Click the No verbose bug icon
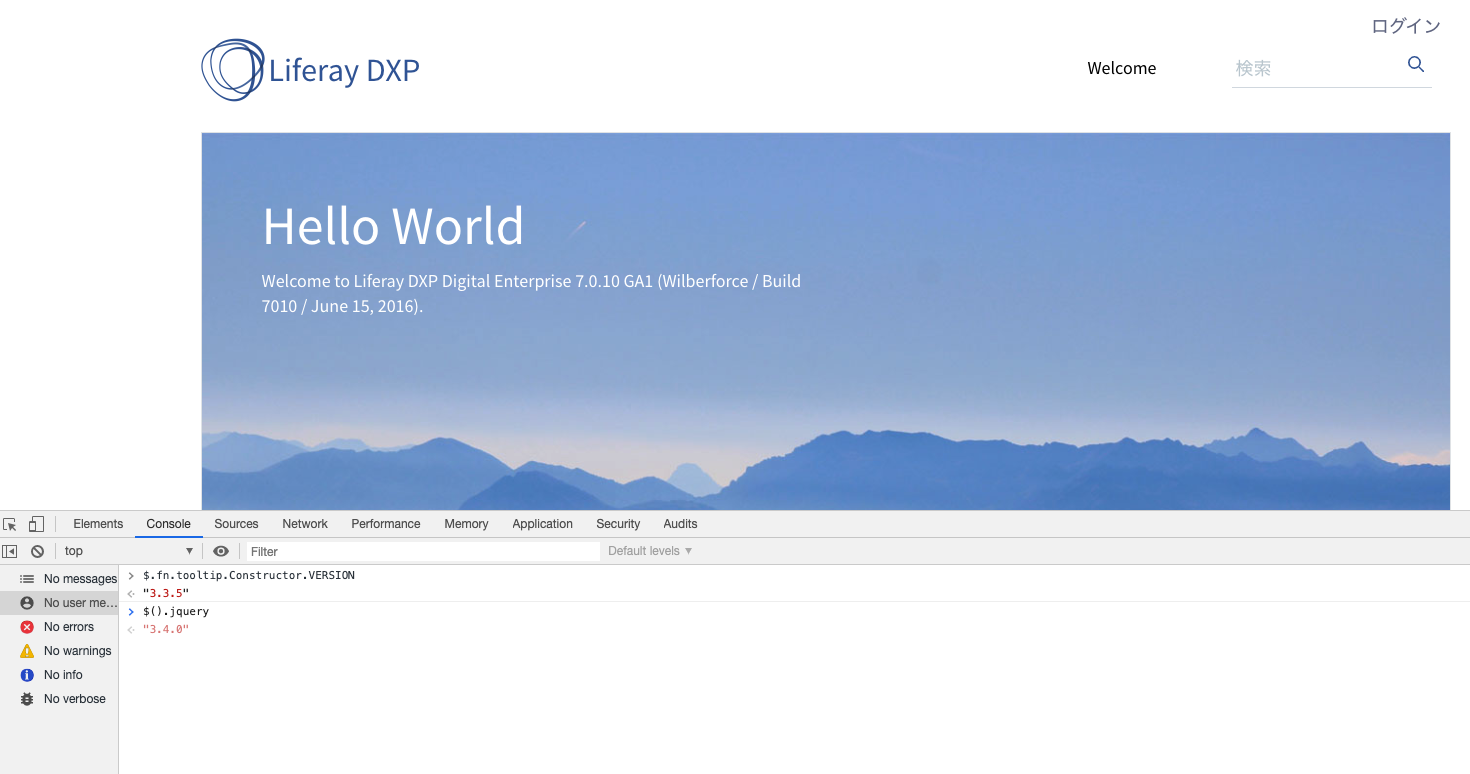The width and height of the screenshot is (1470, 774). click(x=27, y=699)
